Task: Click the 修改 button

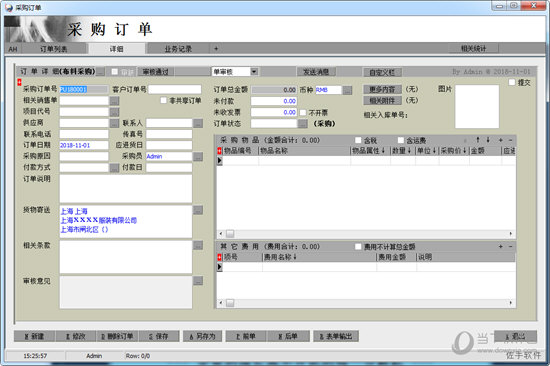Action: point(76,336)
